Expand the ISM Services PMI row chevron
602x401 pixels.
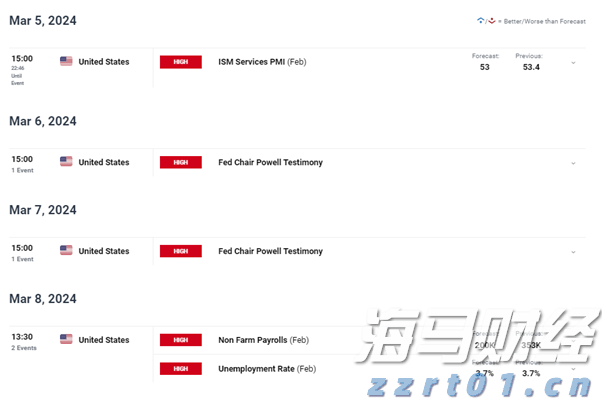[573, 63]
